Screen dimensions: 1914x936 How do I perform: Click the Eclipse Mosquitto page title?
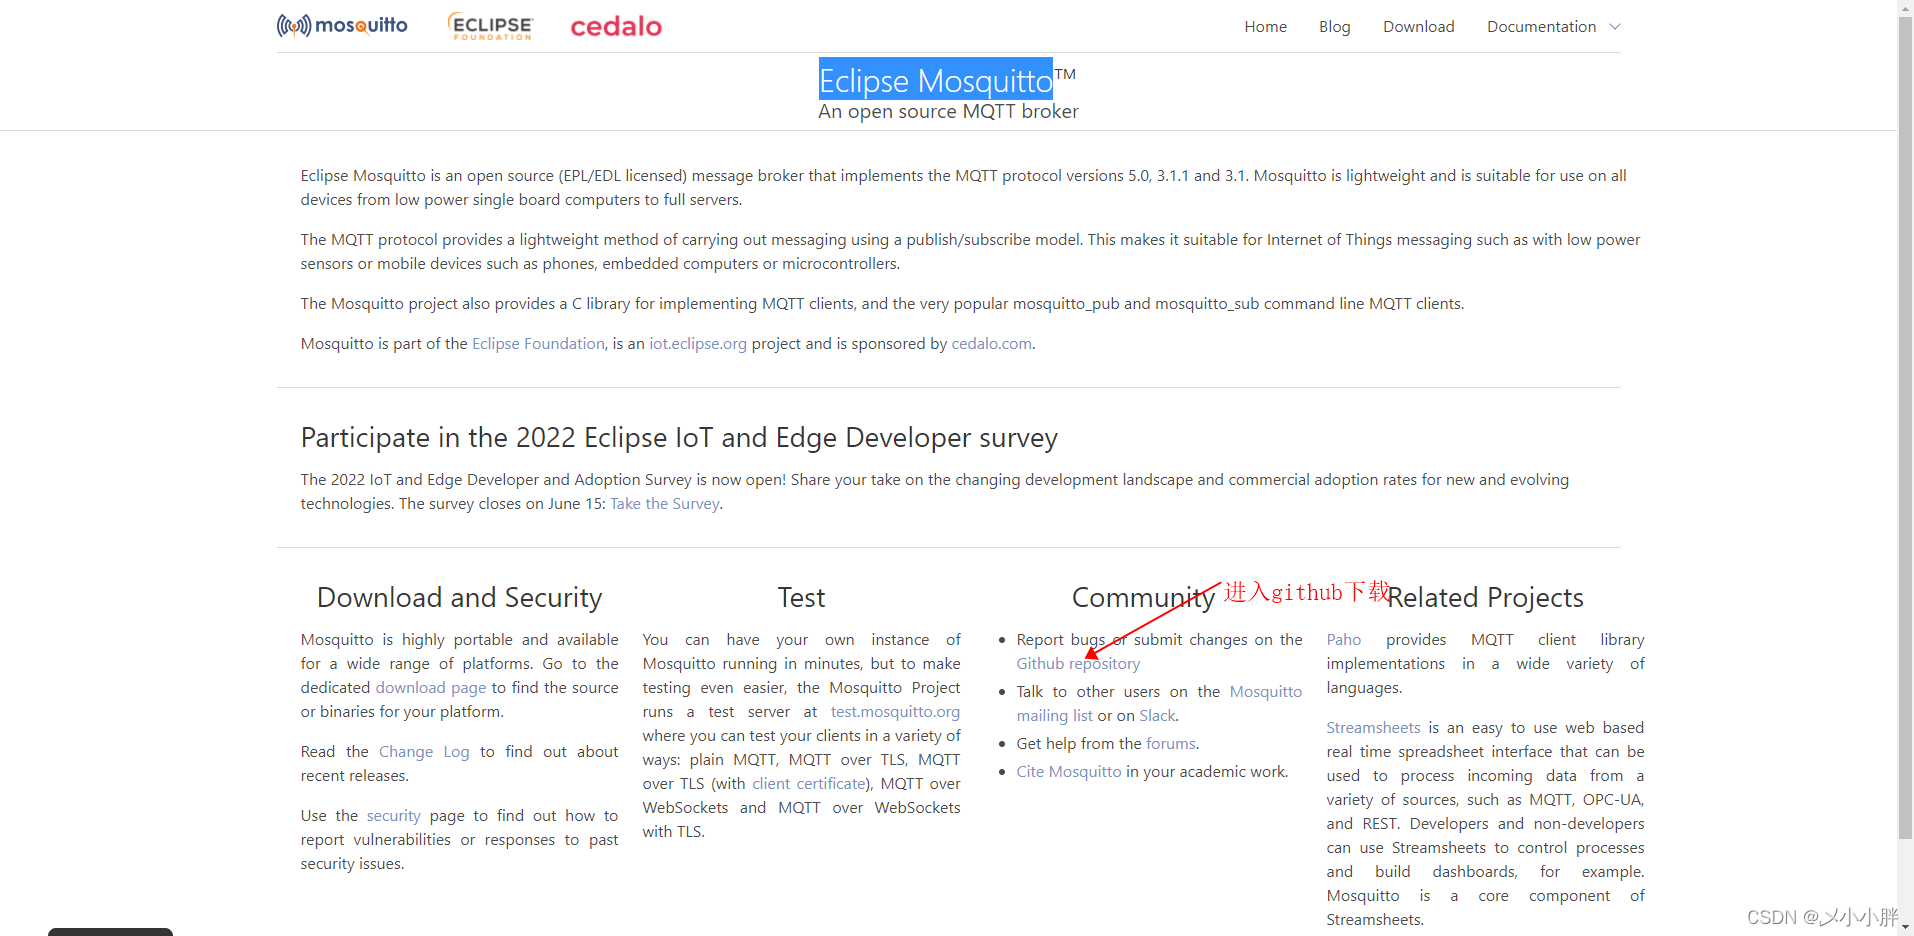click(x=936, y=80)
